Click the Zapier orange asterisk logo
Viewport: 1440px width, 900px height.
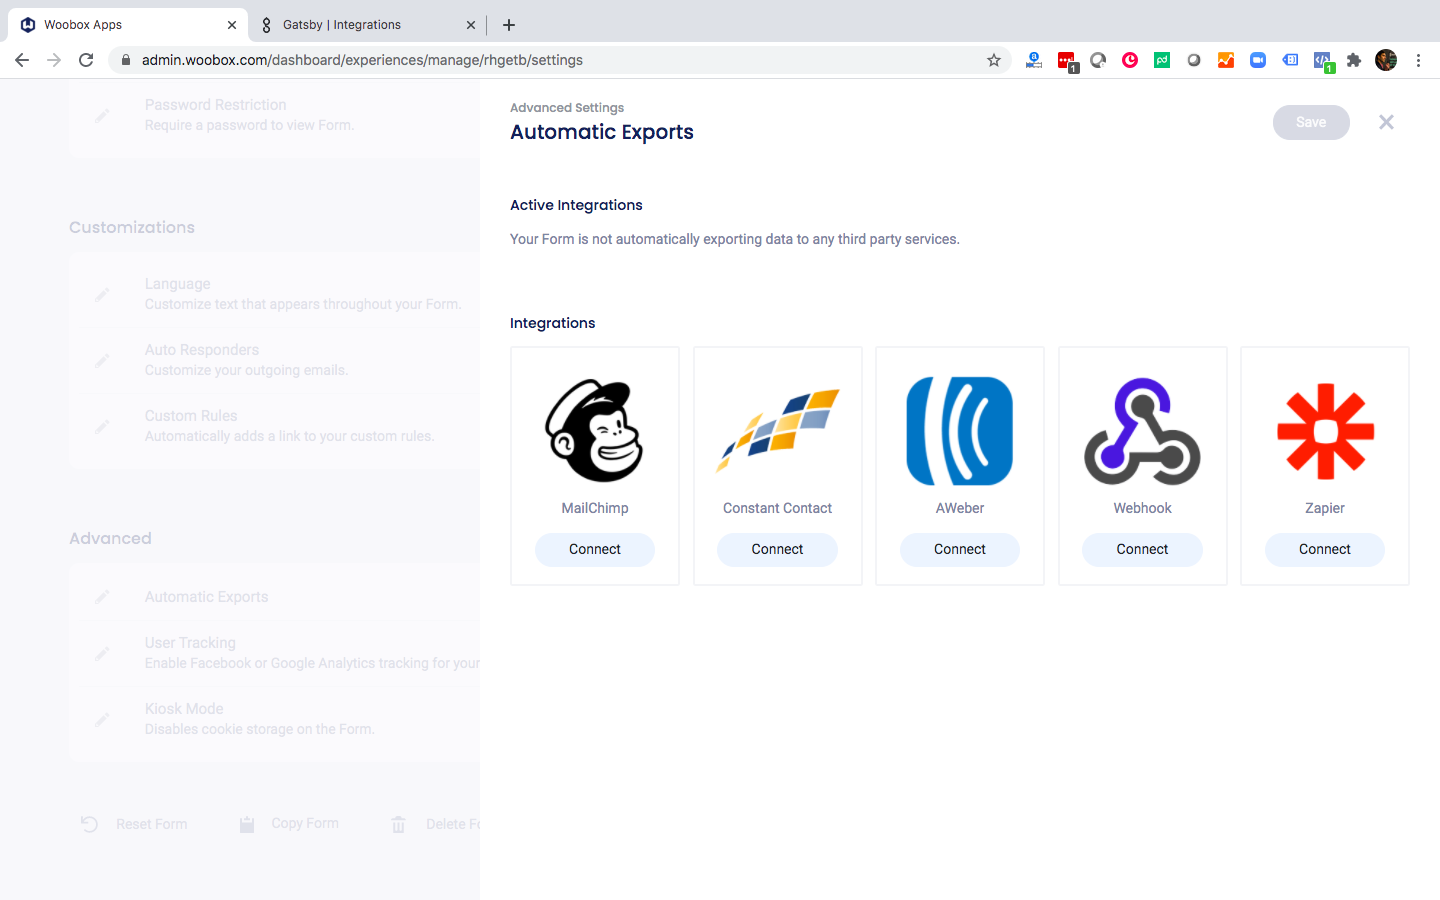1325,431
